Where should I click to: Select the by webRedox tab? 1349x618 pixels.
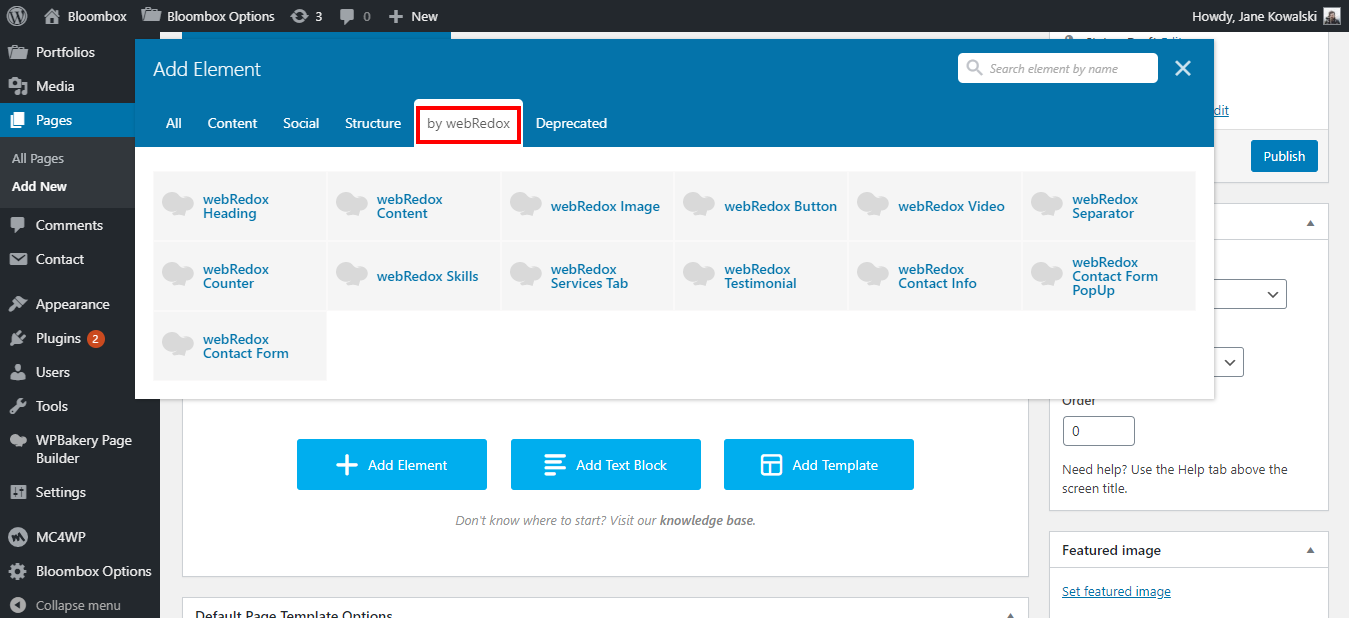point(469,123)
